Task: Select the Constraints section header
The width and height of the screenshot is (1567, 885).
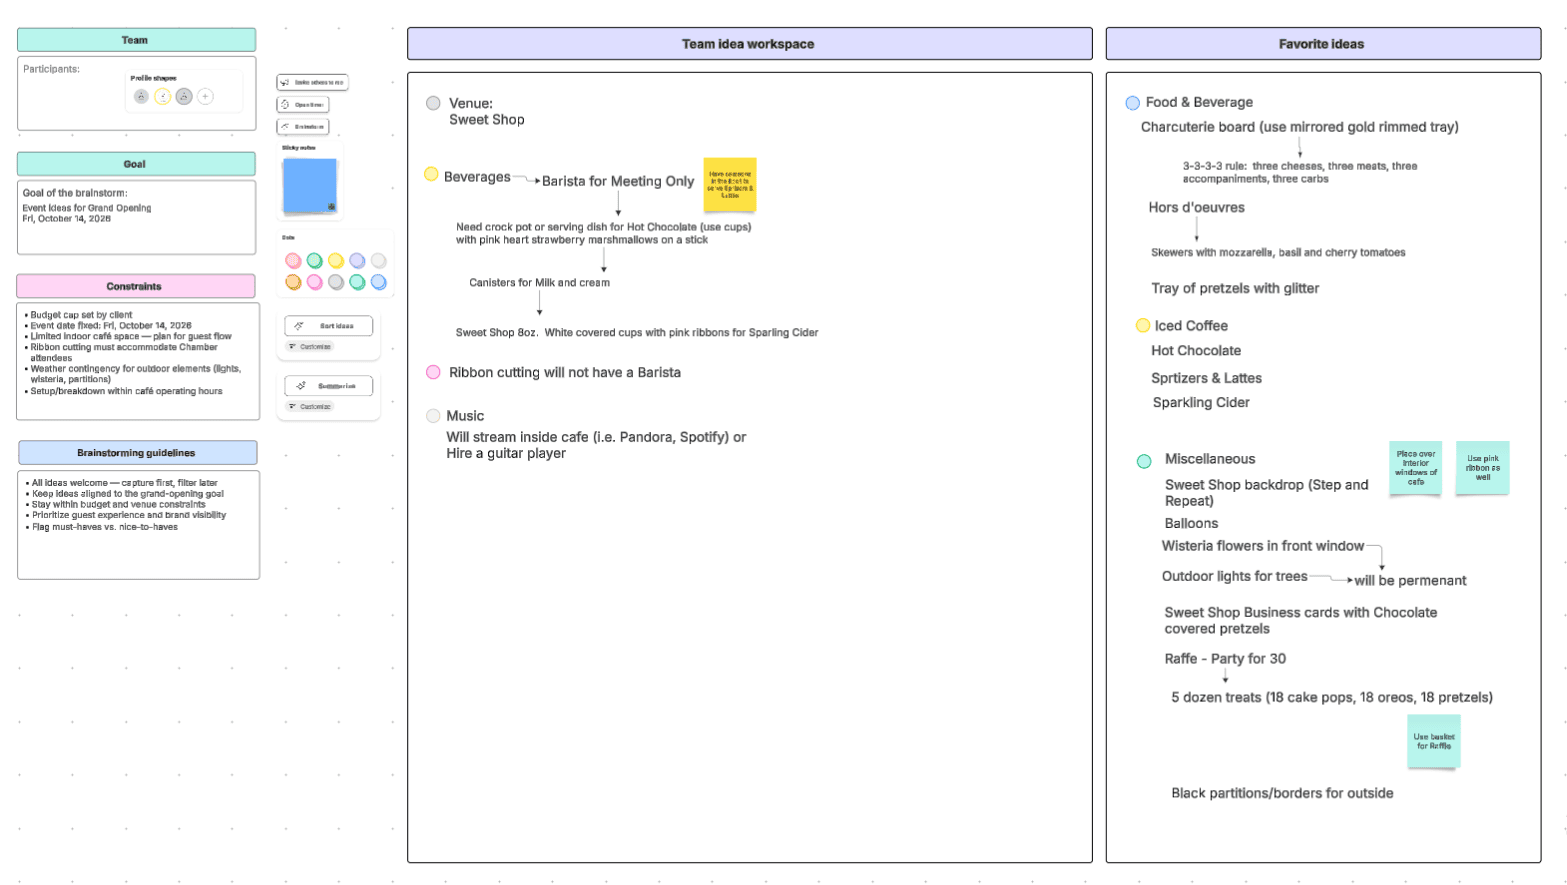Action: (x=136, y=286)
